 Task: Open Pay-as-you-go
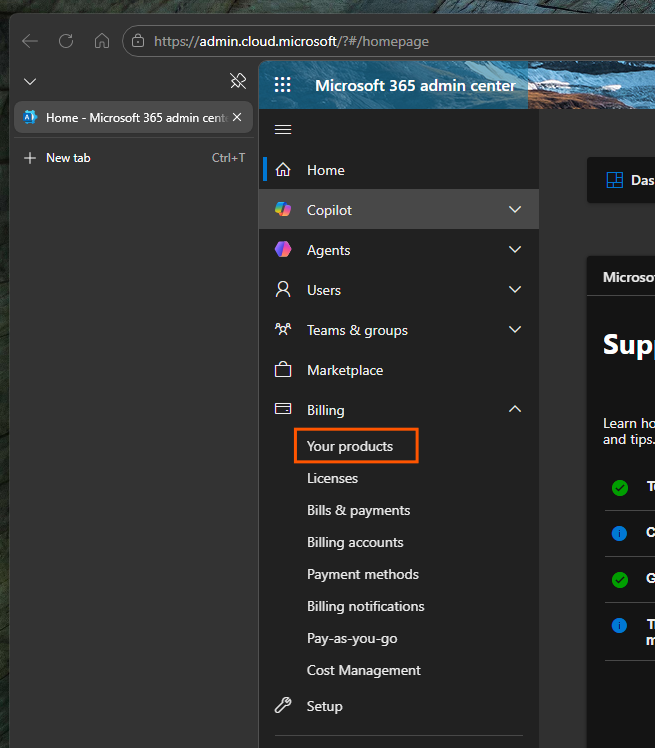352,638
